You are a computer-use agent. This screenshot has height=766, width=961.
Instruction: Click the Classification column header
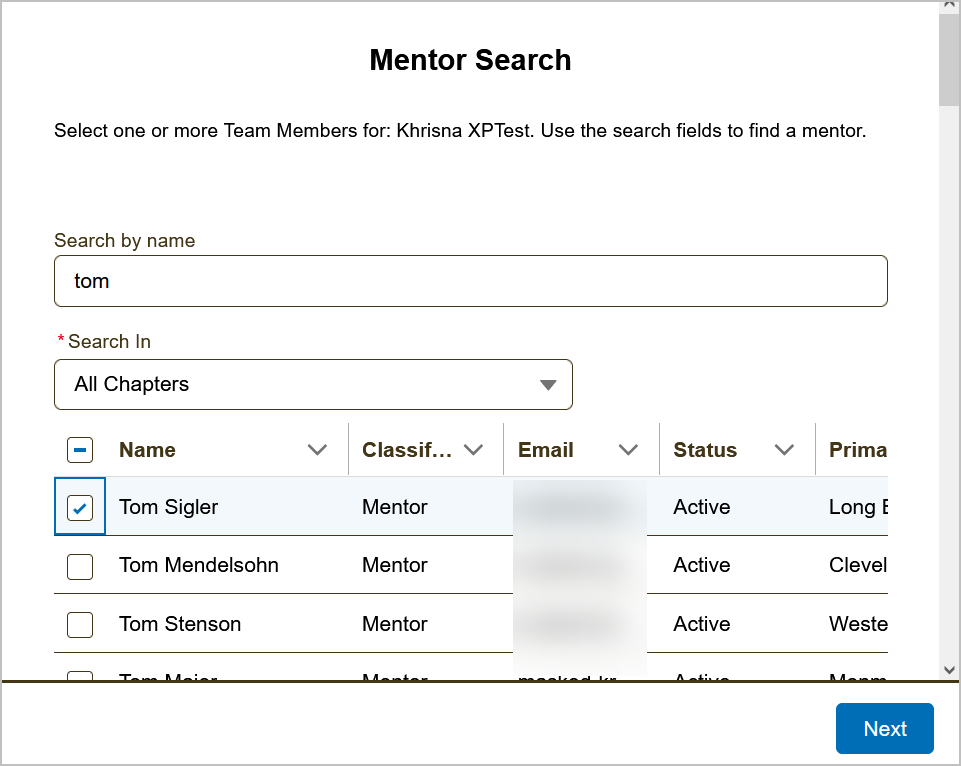407,450
